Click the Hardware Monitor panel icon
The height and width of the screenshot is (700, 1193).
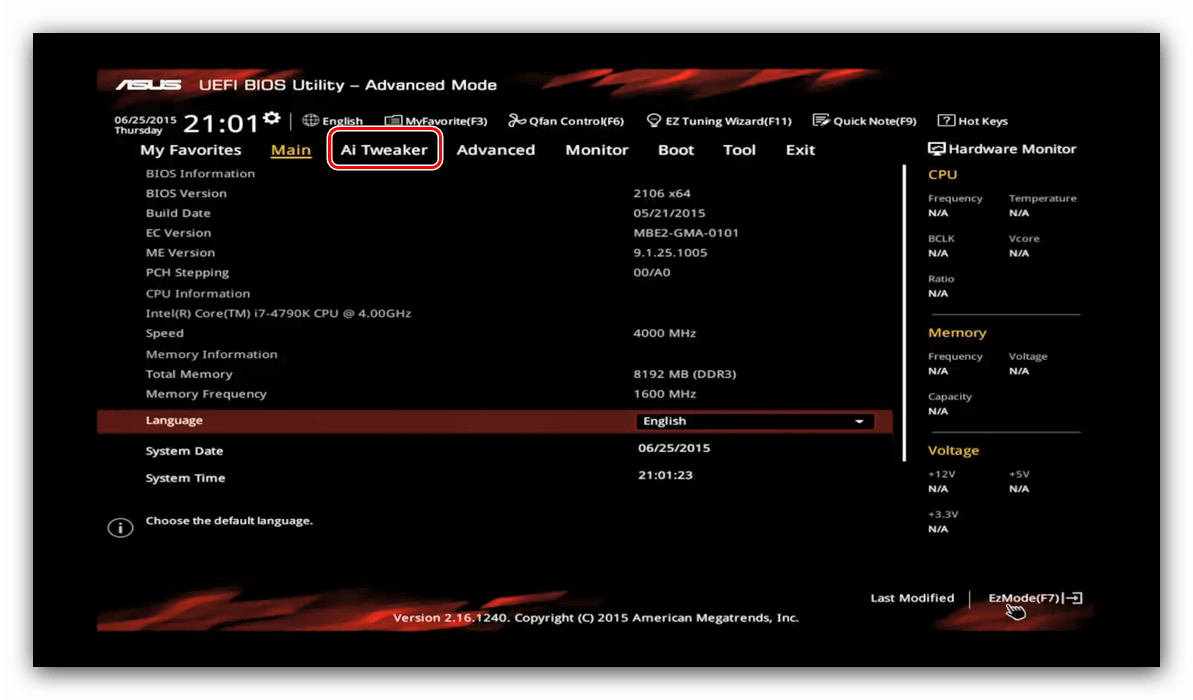pos(937,148)
